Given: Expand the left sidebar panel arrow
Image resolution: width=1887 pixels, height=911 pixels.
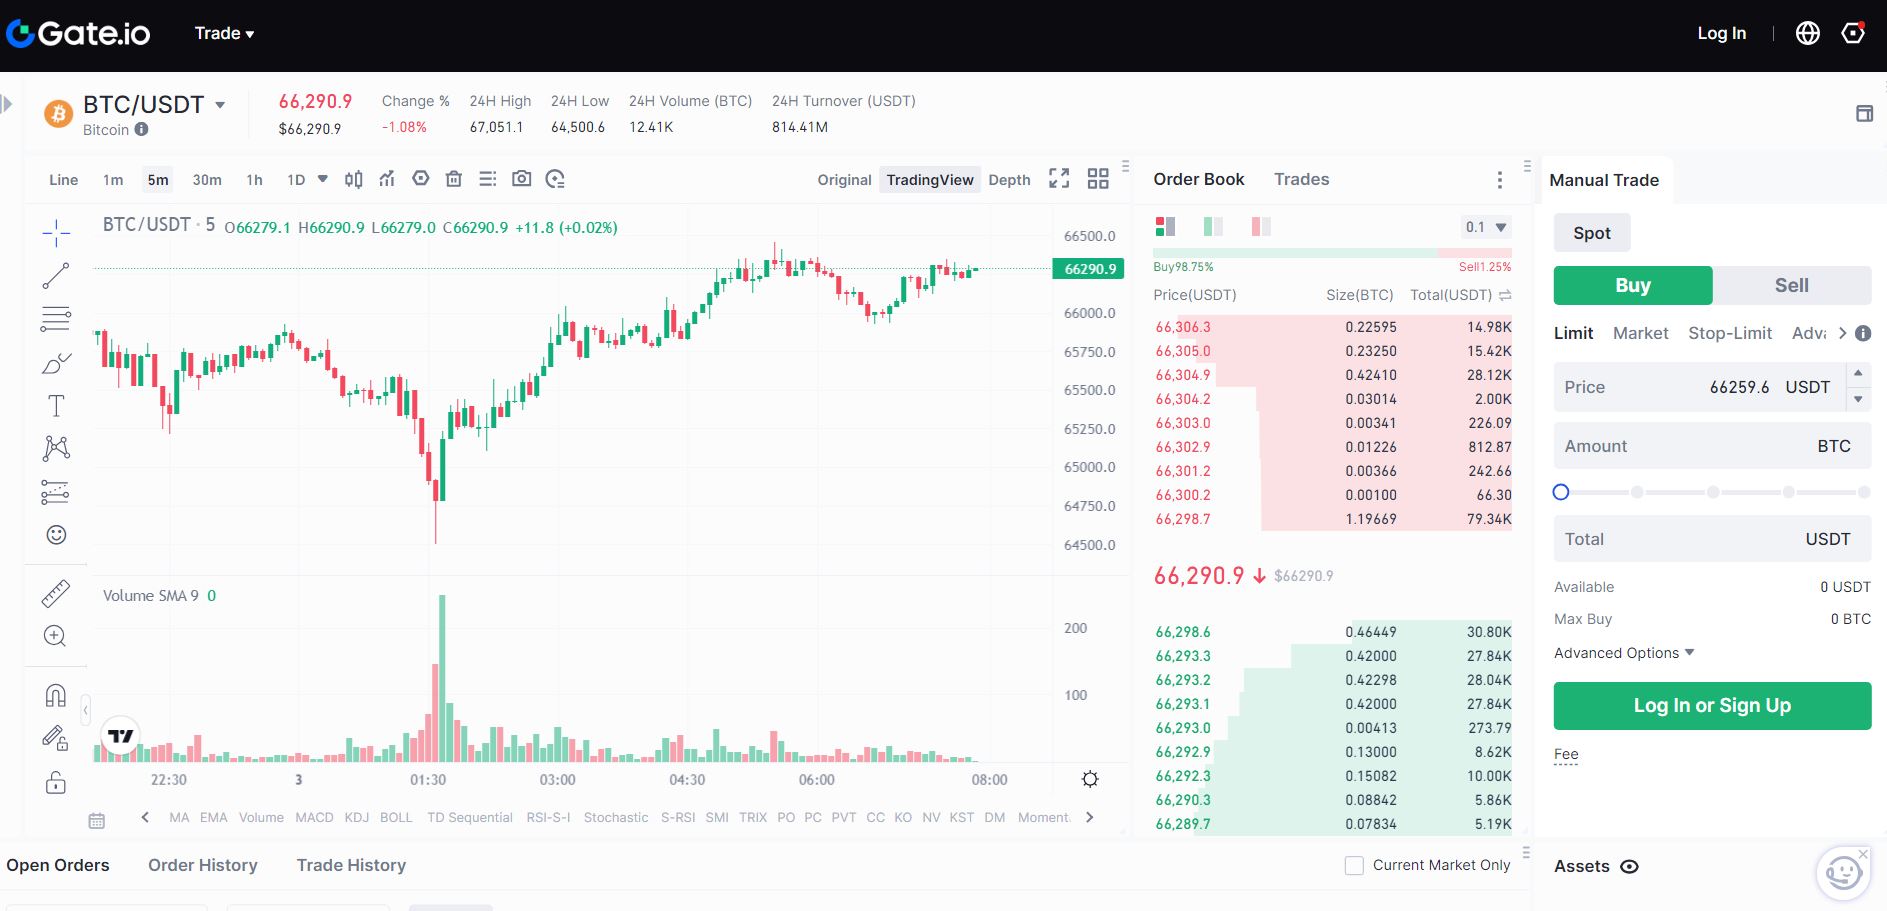Looking at the screenshot, I should pos(6,103).
